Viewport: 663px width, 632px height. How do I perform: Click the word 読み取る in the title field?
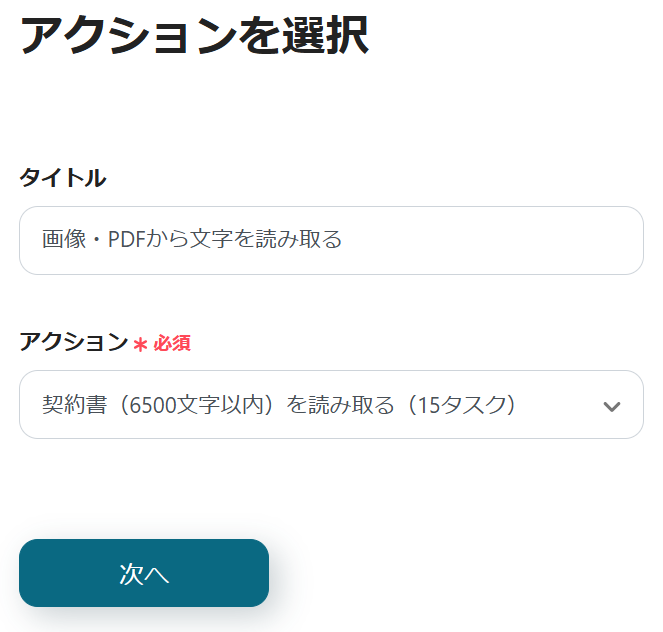click(x=310, y=240)
